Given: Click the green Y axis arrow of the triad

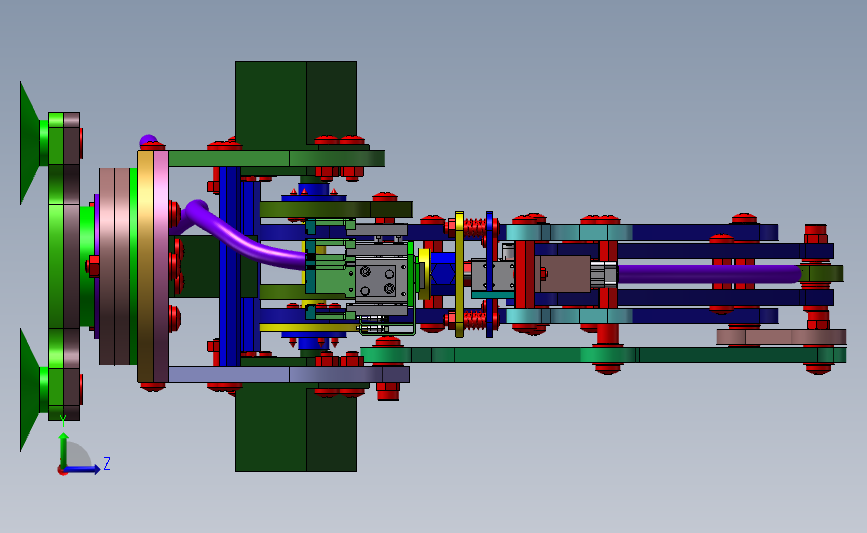Looking at the screenshot, I should coord(64,450).
